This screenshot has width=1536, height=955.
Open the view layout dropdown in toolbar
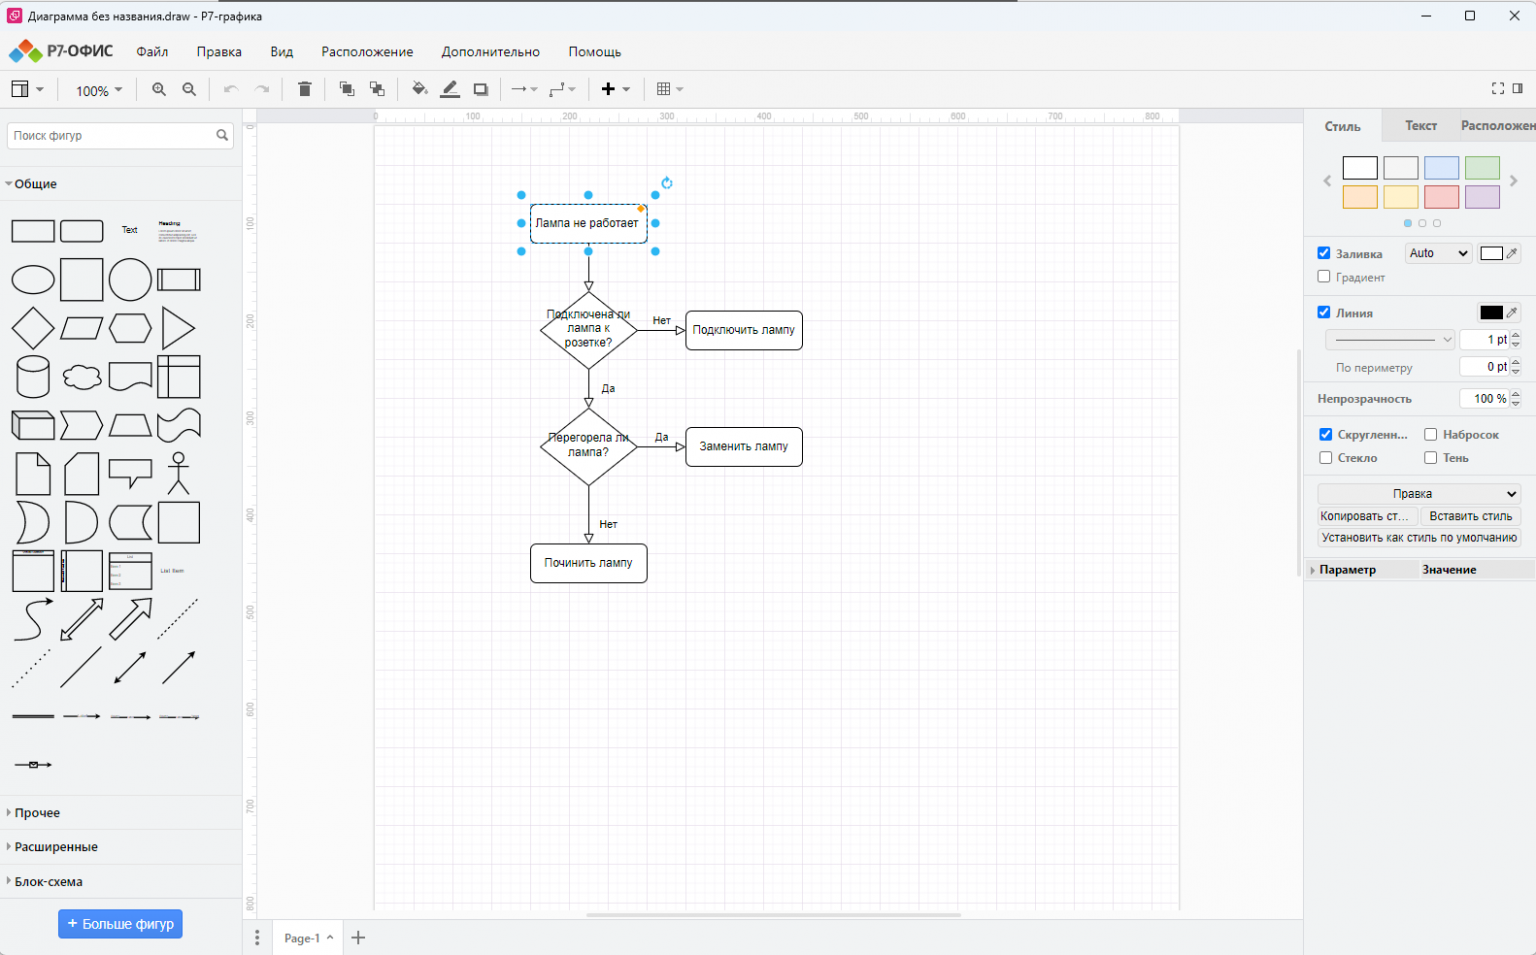[x=27, y=89]
